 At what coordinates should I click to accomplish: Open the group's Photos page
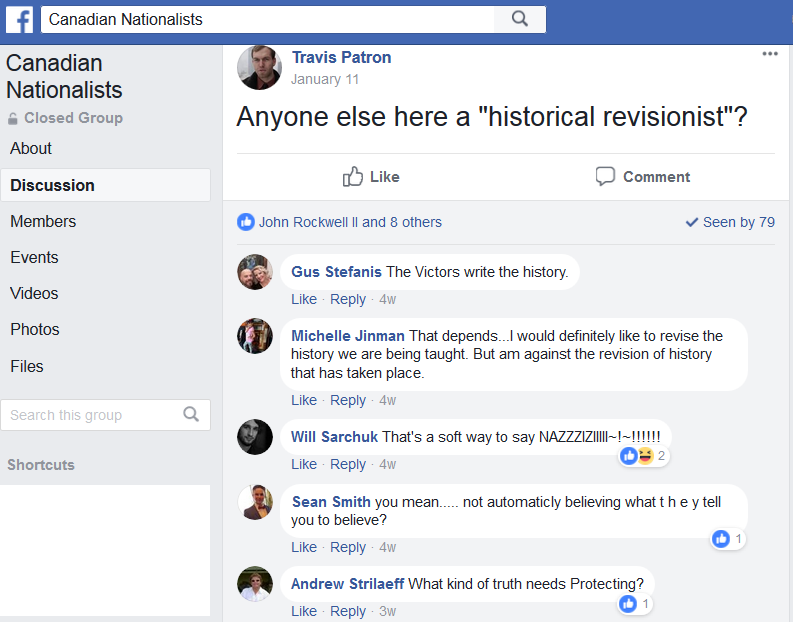click(35, 329)
